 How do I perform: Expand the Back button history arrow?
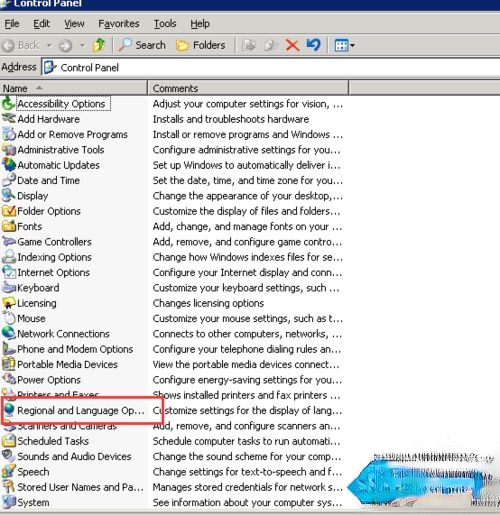49,45
